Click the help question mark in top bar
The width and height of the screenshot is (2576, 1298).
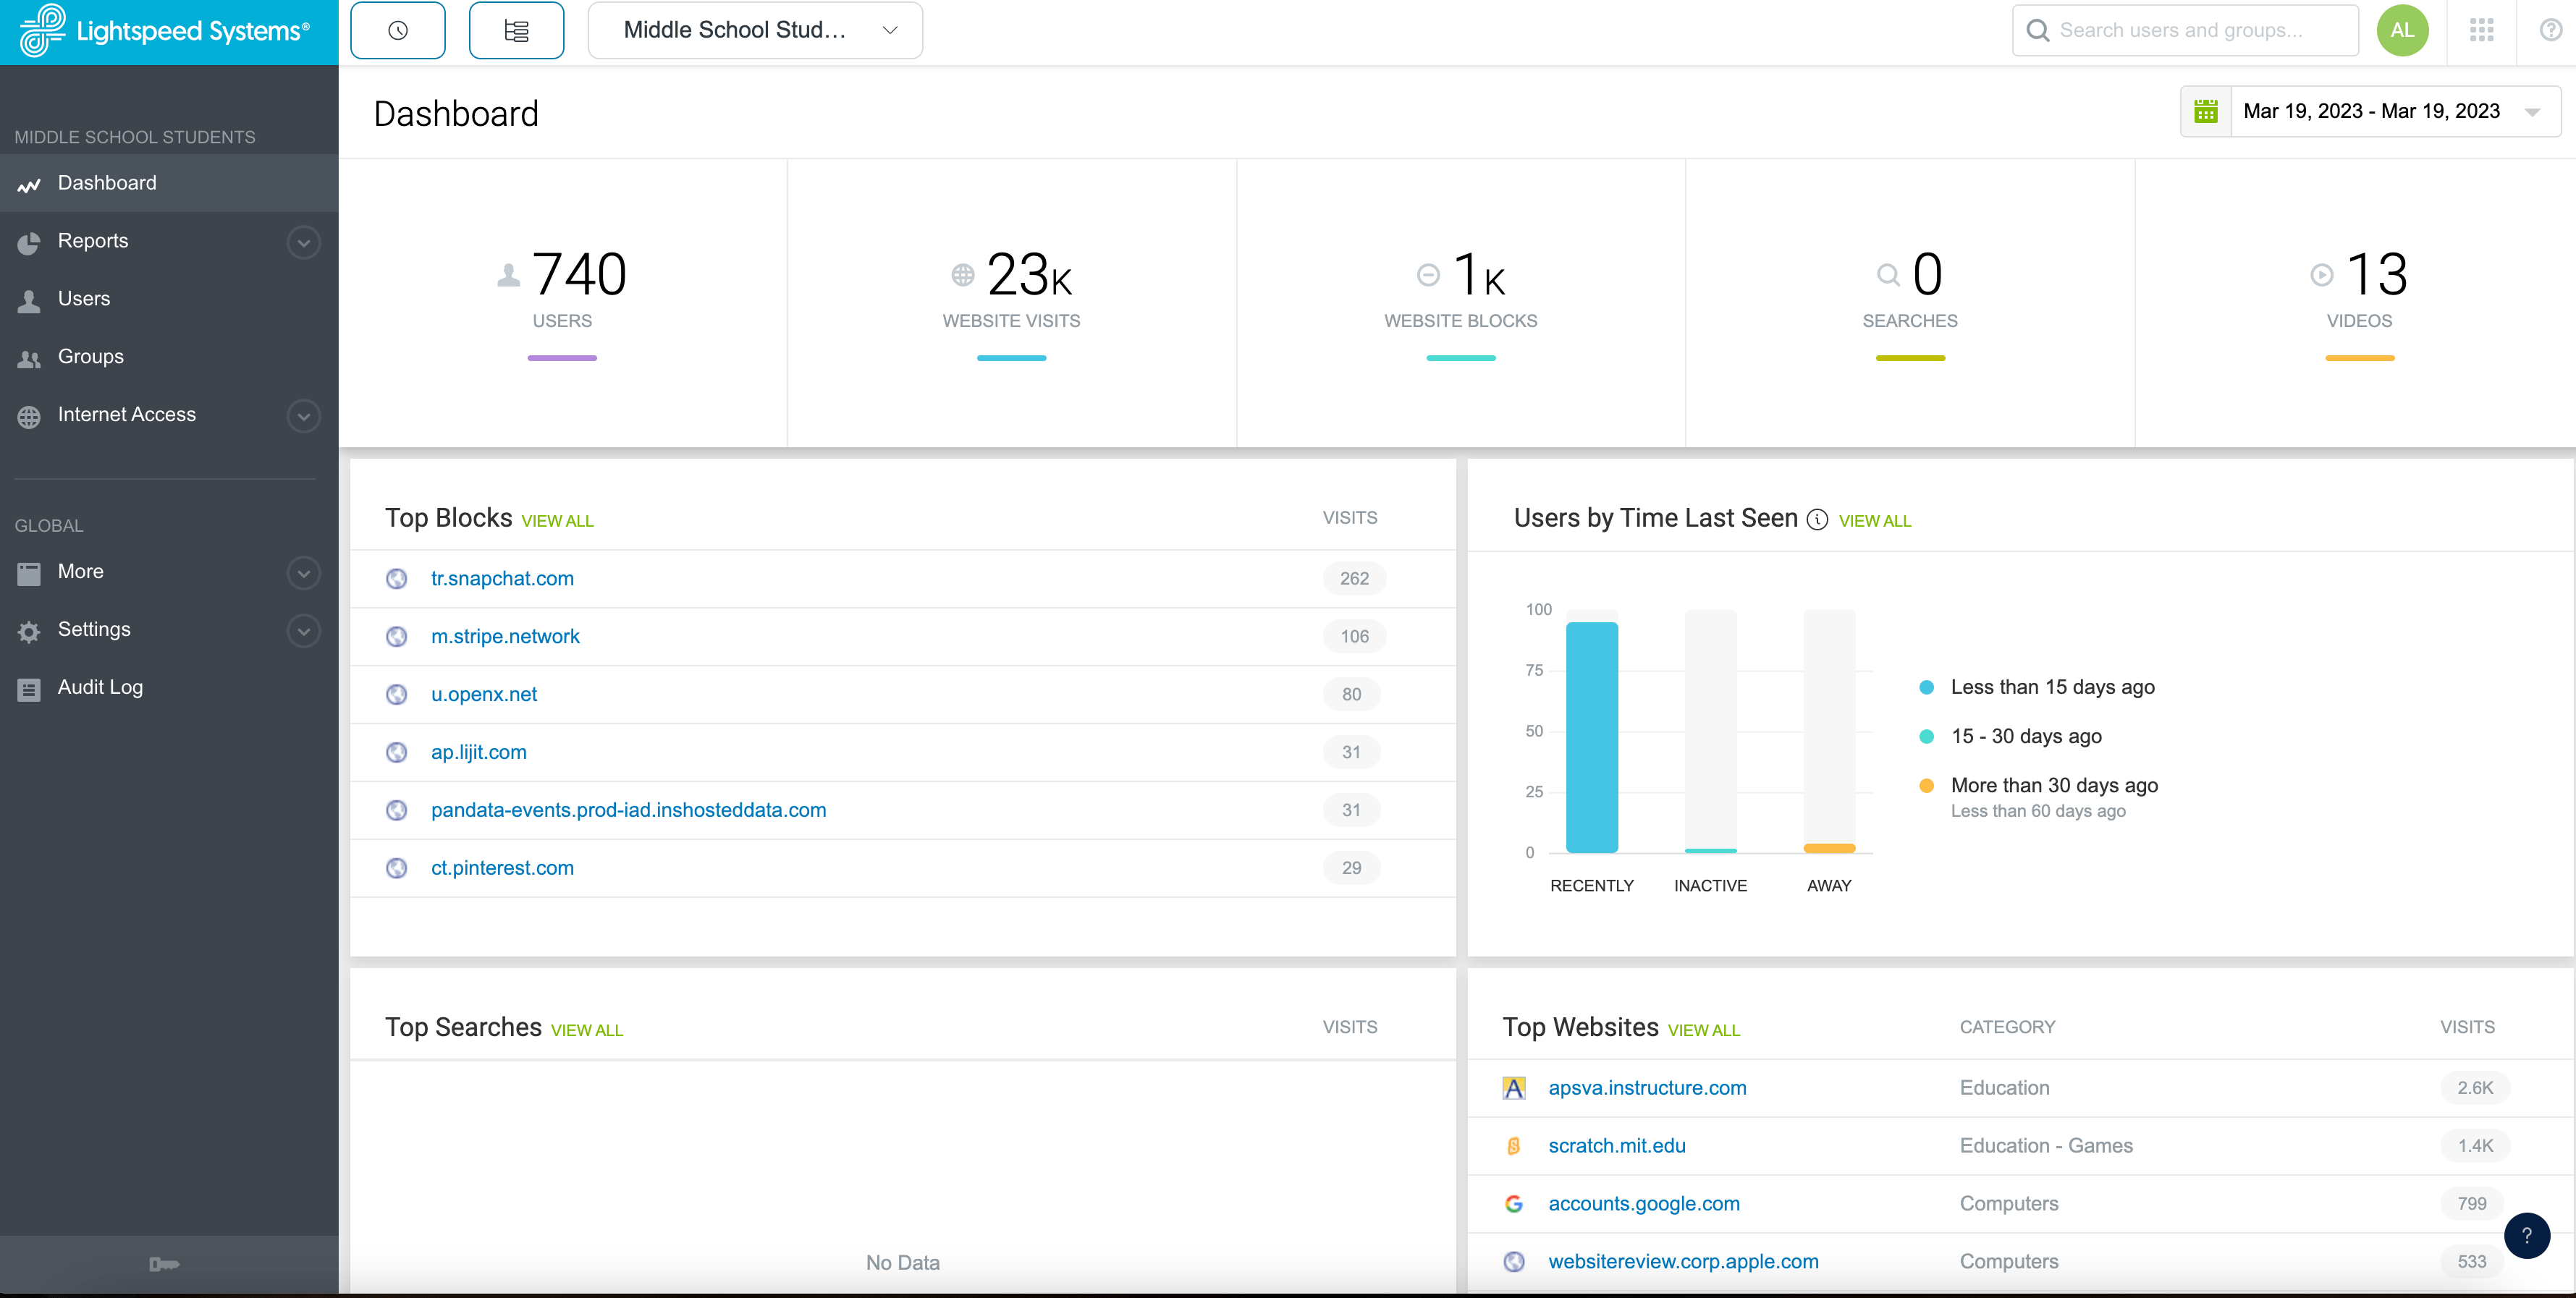(2550, 30)
